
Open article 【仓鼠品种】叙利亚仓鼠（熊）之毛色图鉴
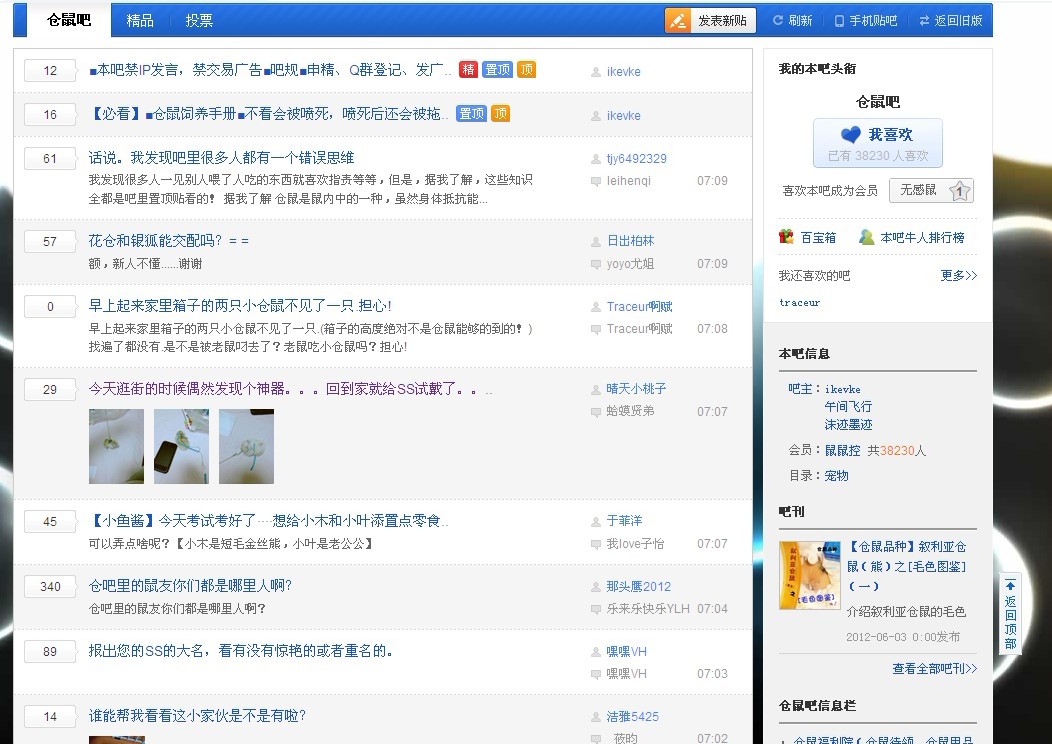point(906,566)
